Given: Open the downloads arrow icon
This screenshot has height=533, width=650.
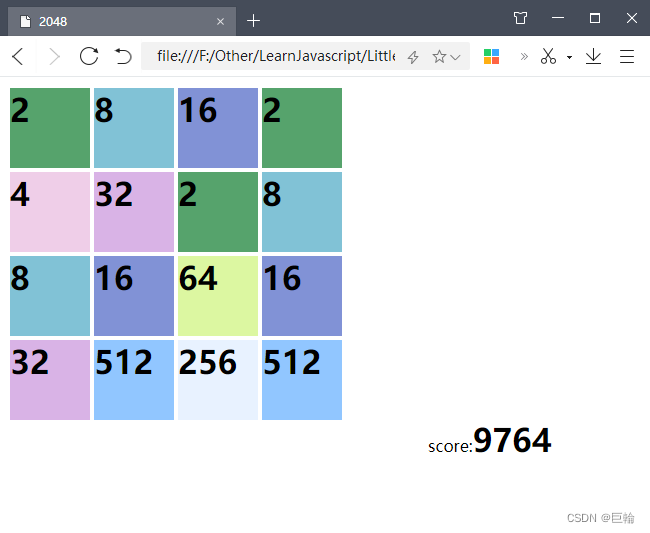Looking at the screenshot, I should [593, 56].
